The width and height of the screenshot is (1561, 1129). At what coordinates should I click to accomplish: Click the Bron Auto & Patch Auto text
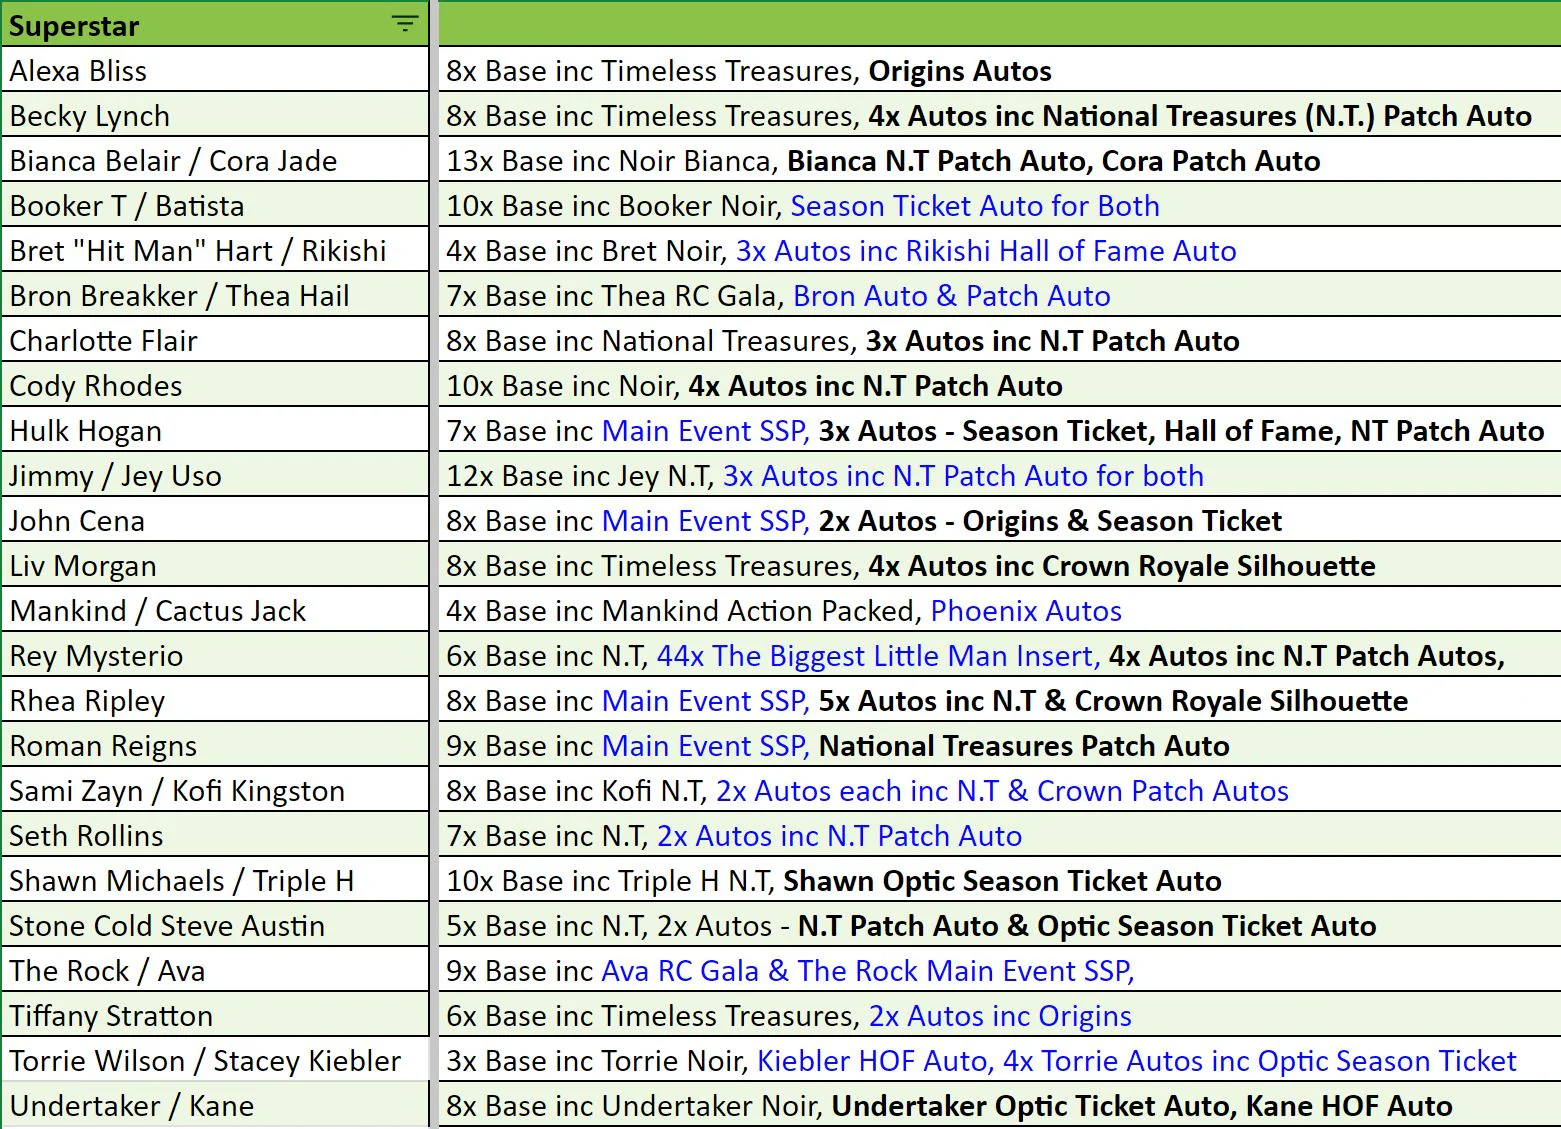click(x=952, y=296)
